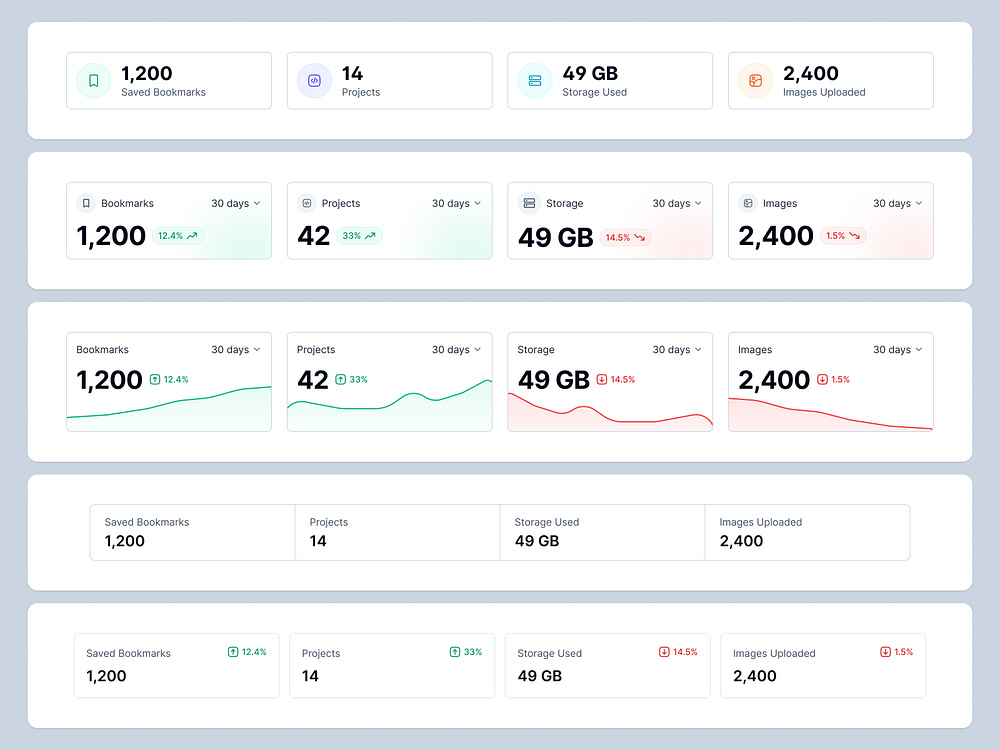Click the Images Uploaded photo icon
The width and height of the screenshot is (1000, 750).
[x=754, y=80]
